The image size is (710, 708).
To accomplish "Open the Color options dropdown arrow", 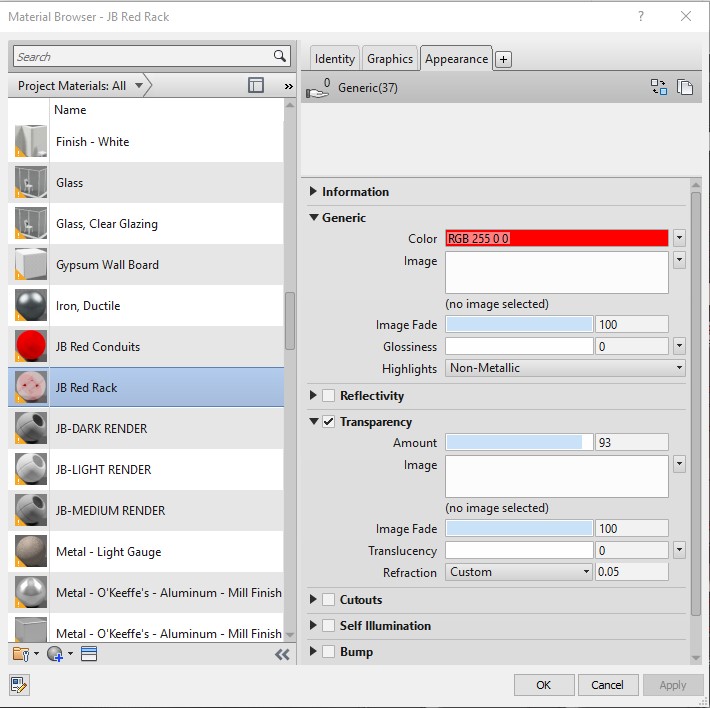I will click(x=679, y=238).
